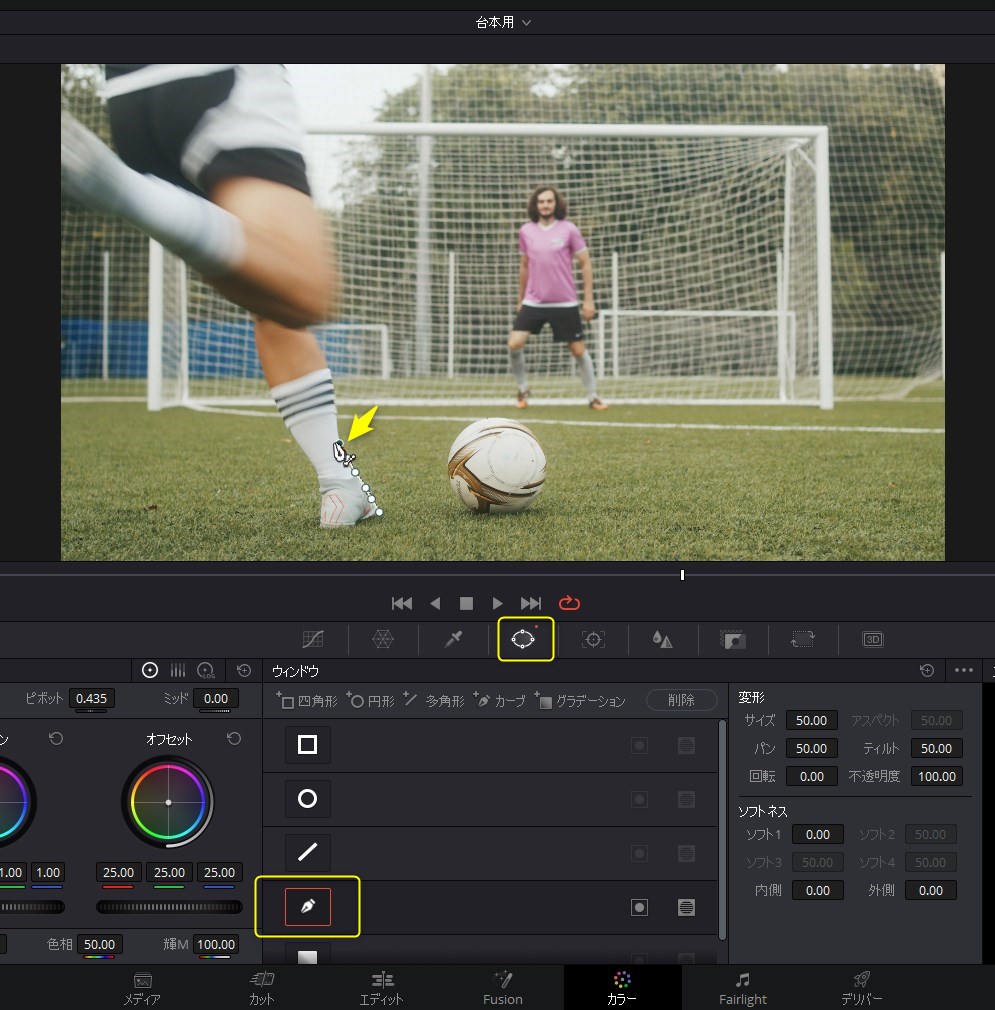The image size is (995, 1010).
Task: Select the Power Window palette icon
Action: pos(524,639)
